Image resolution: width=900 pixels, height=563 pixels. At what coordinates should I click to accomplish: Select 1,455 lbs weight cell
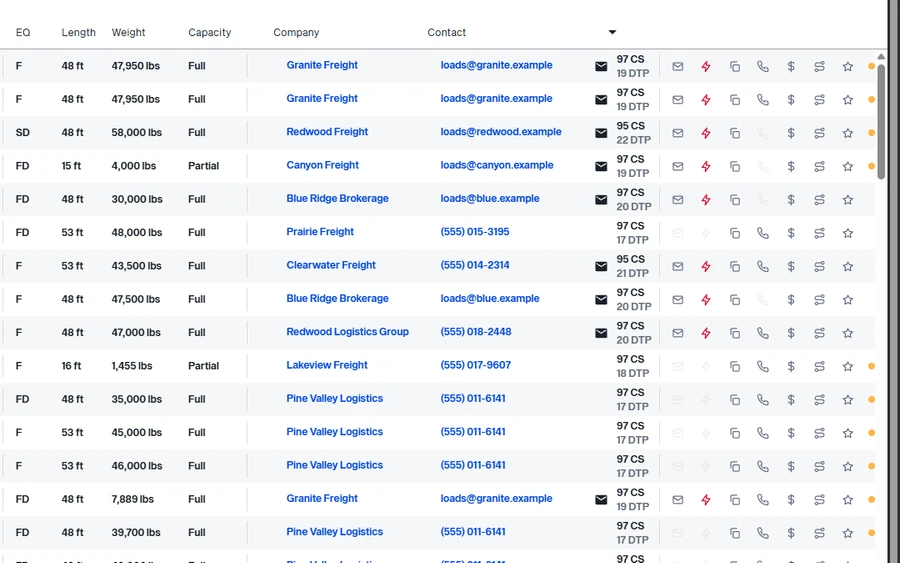click(x=132, y=366)
